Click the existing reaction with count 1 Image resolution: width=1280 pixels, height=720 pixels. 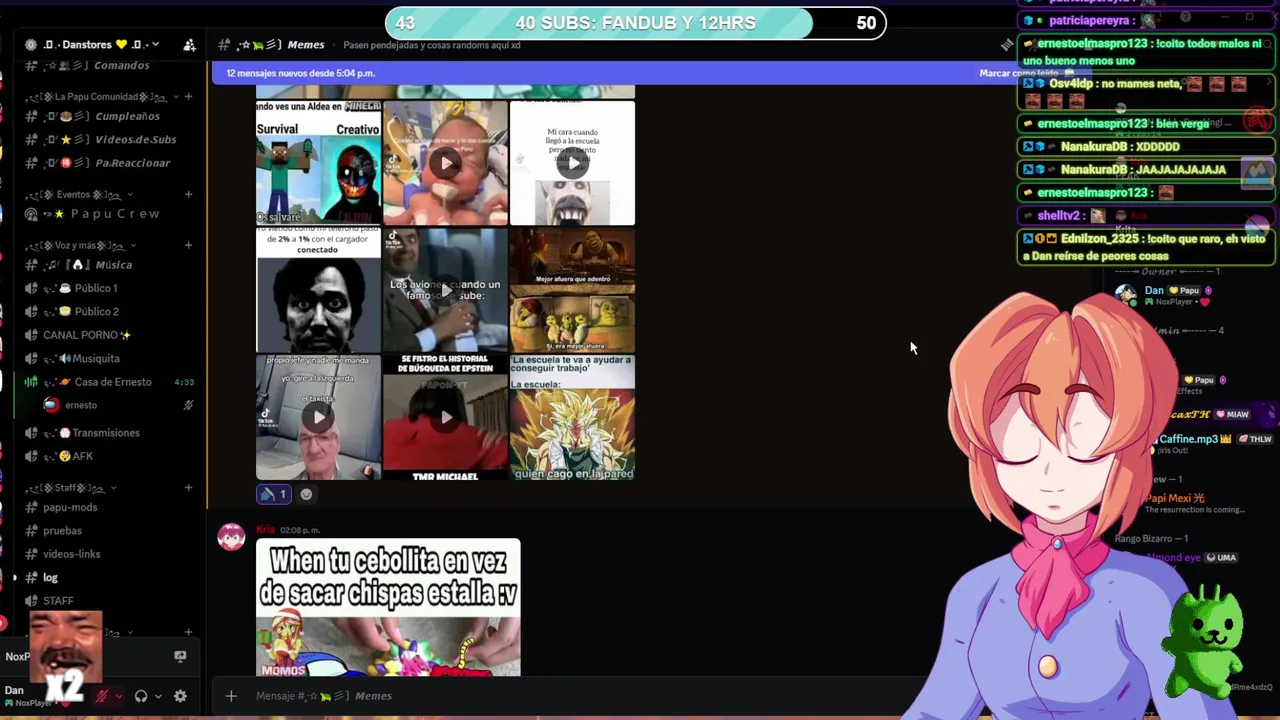[x=274, y=494]
